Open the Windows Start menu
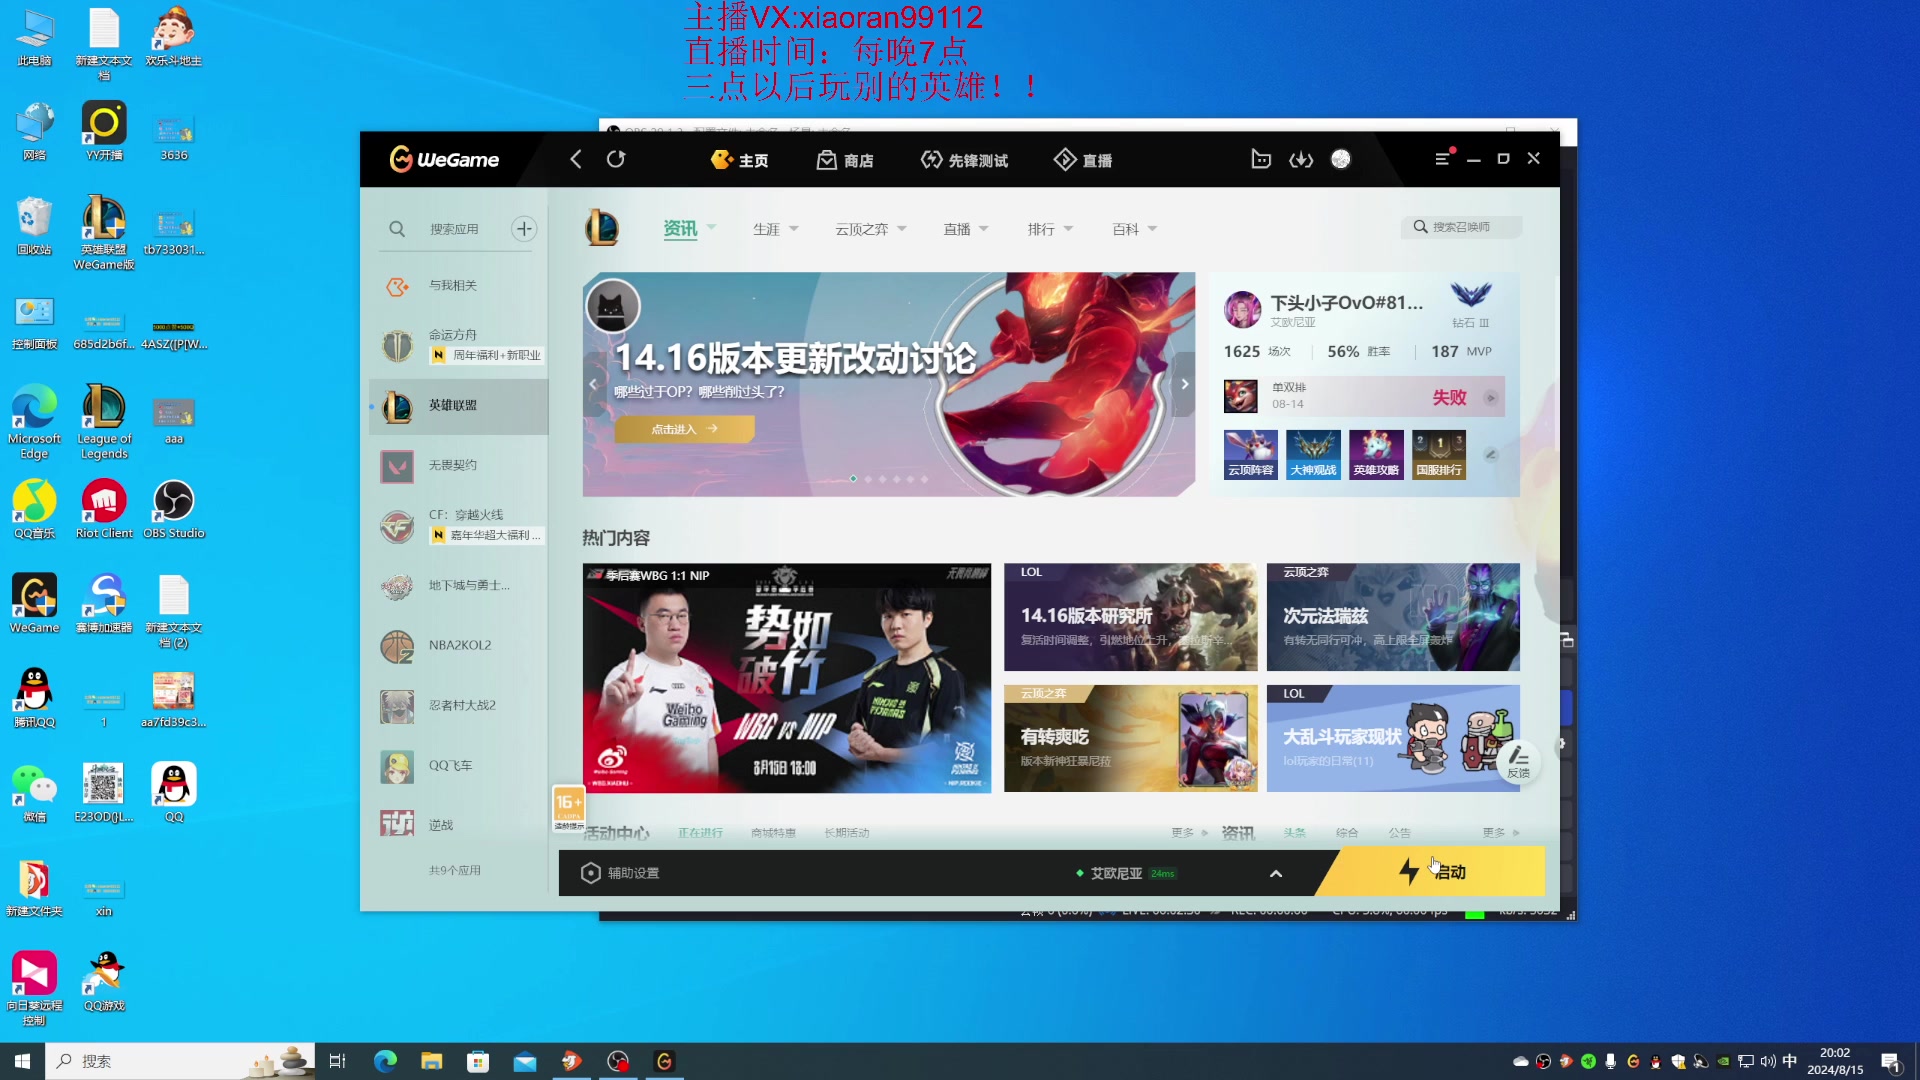 22,1061
